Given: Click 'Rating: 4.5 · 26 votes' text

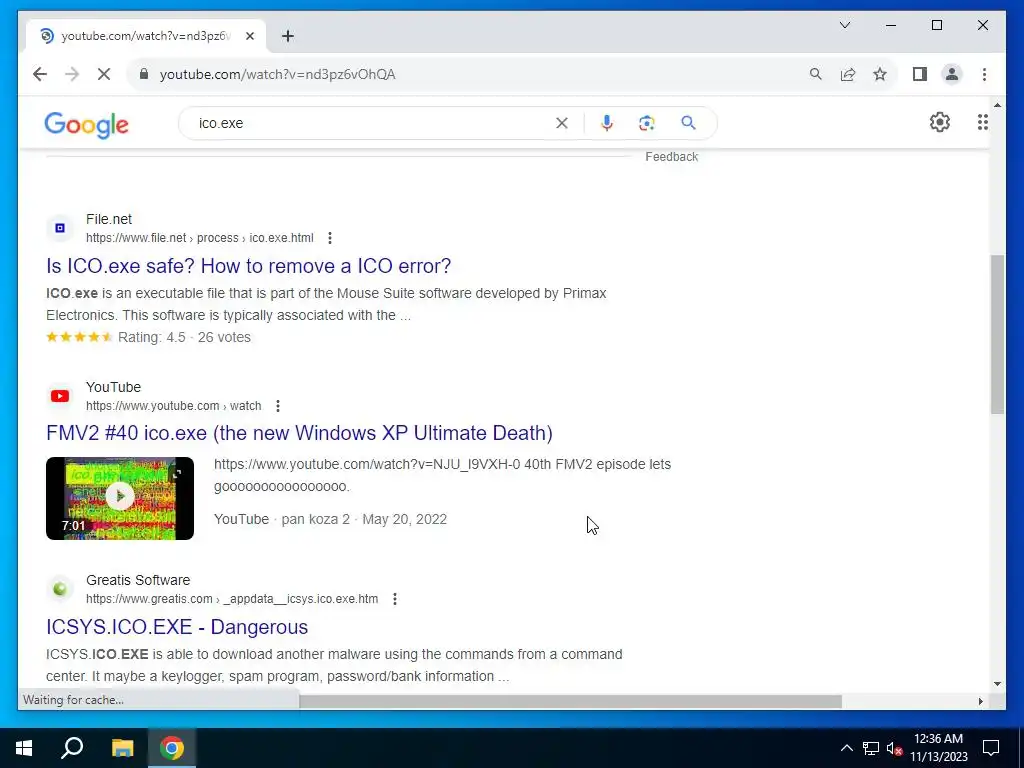Looking at the screenshot, I should coord(184,338).
